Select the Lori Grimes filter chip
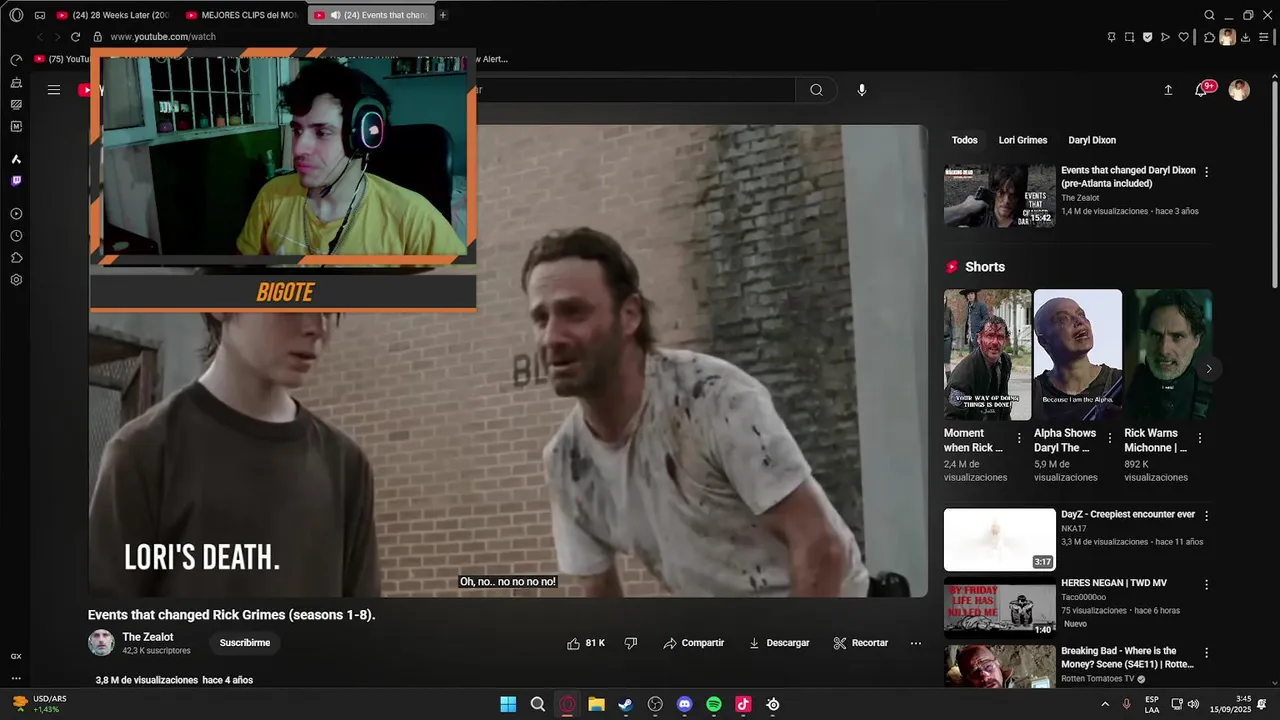This screenshot has height=720, width=1280. point(1023,140)
